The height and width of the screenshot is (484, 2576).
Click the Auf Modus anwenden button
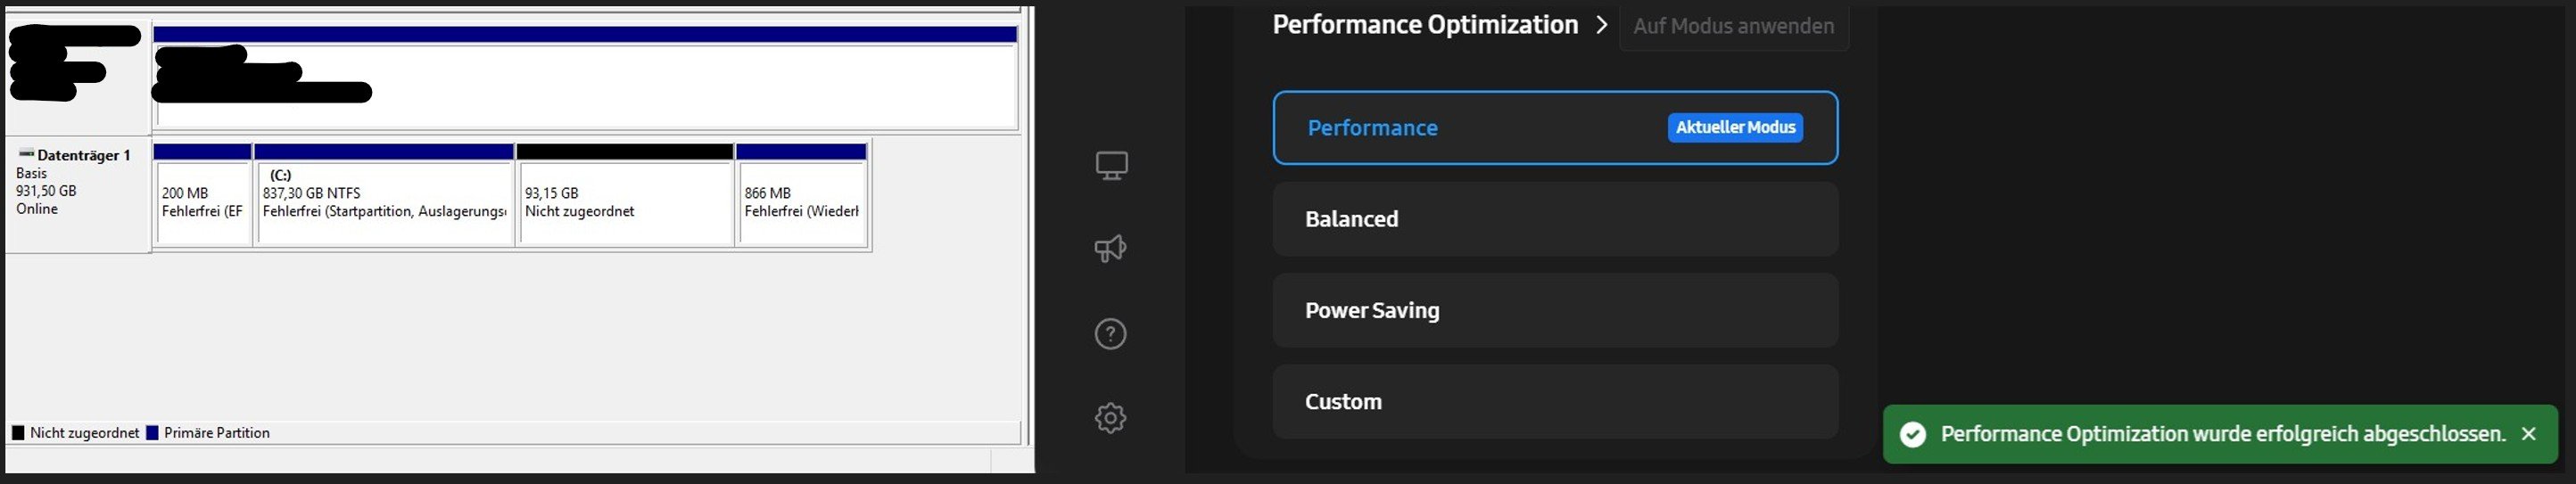(1733, 26)
